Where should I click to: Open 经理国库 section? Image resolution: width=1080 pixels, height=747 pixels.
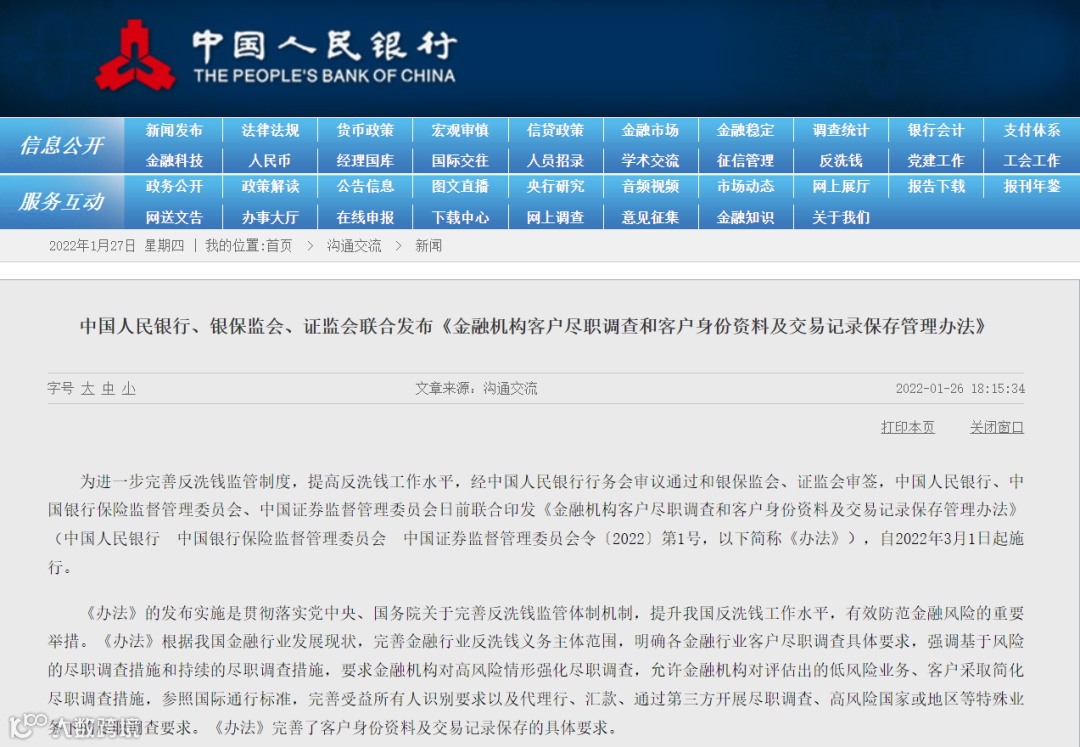(365, 160)
